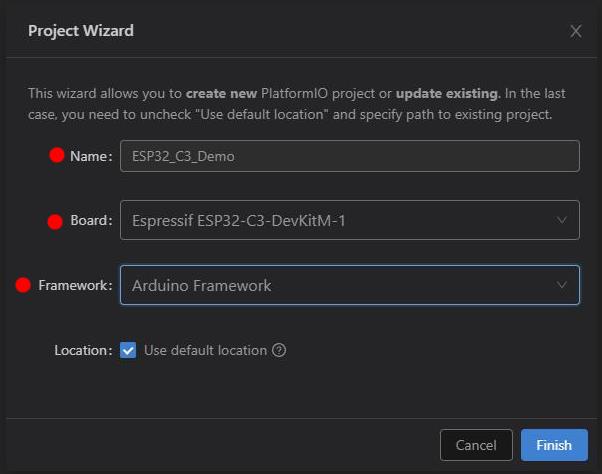This screenshot has width=602, height=474.
Task: Expand the Arduino Framework dropdown
Action: pyautogui.click(x=350, y=285)
